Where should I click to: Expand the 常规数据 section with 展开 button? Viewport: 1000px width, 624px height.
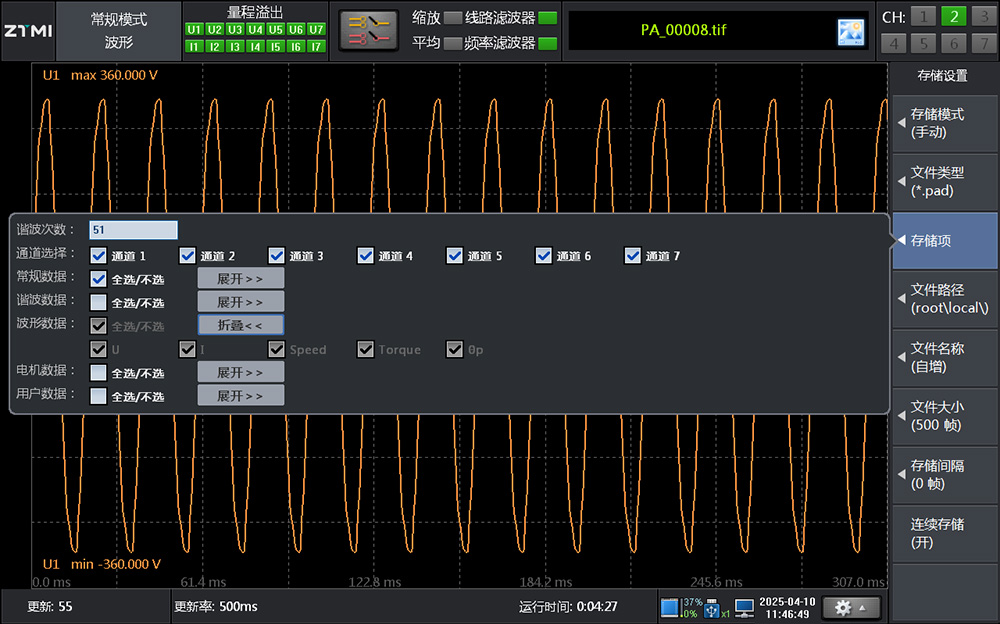(240, 278)
